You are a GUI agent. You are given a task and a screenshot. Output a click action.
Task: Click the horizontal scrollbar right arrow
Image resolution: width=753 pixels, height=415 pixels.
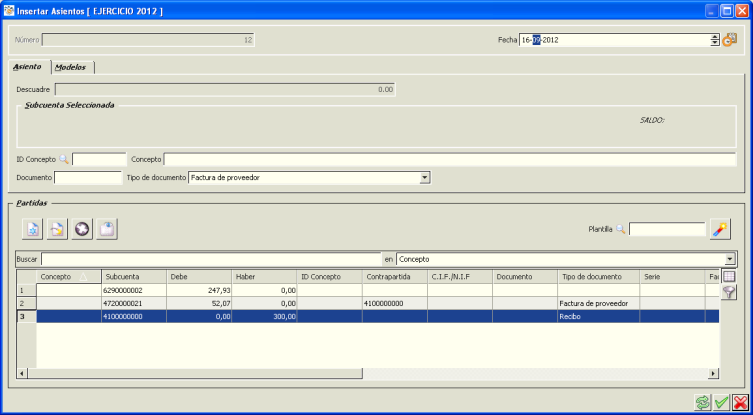tap(714, 373)
